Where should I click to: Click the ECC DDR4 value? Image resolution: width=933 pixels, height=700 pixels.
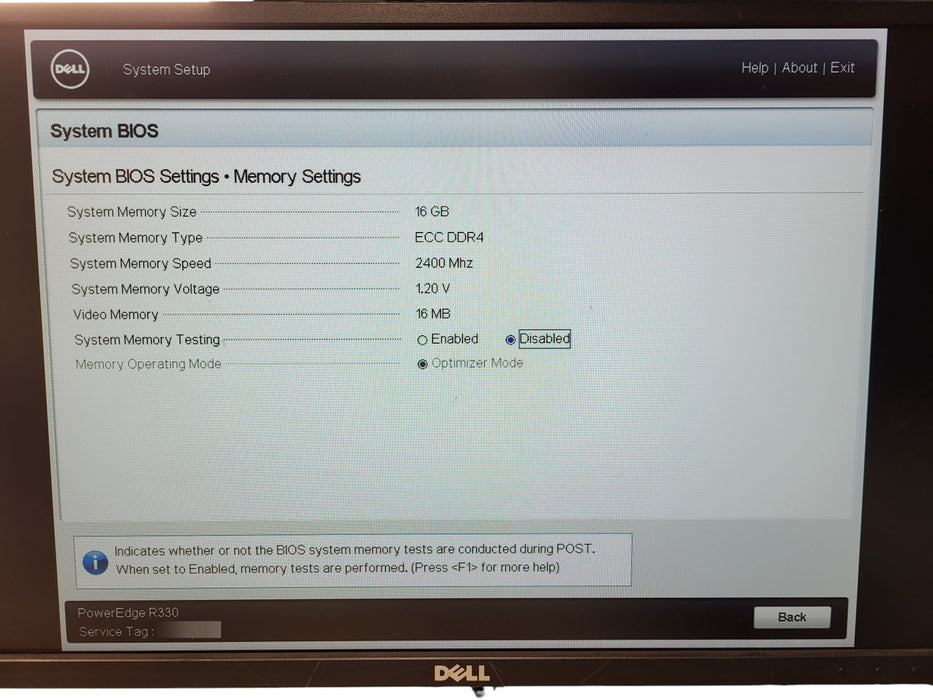coord(449,237)
